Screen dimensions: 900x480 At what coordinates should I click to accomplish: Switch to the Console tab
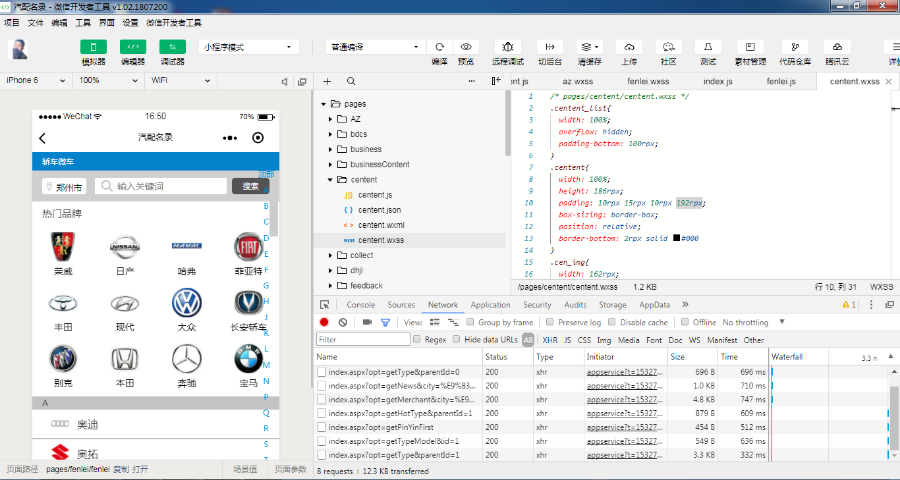[x=360, y=305]
